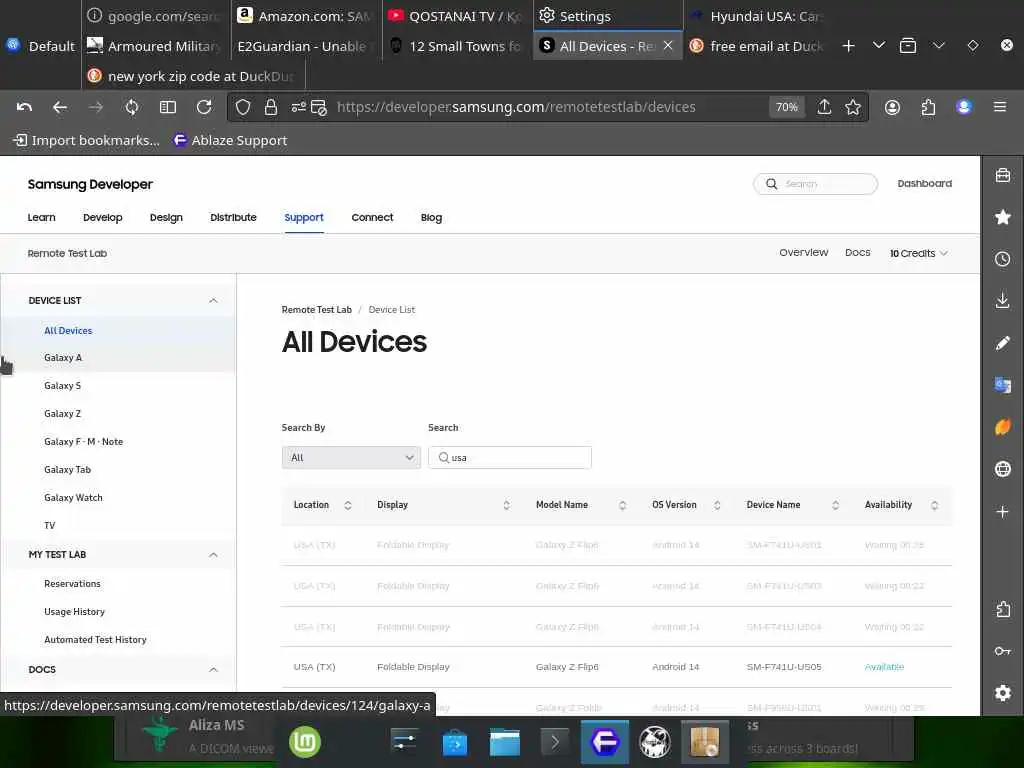This screenshot has height=768, width=1024.
Task: Open the sidebar globe web panel
Action: pos(1002,469)
